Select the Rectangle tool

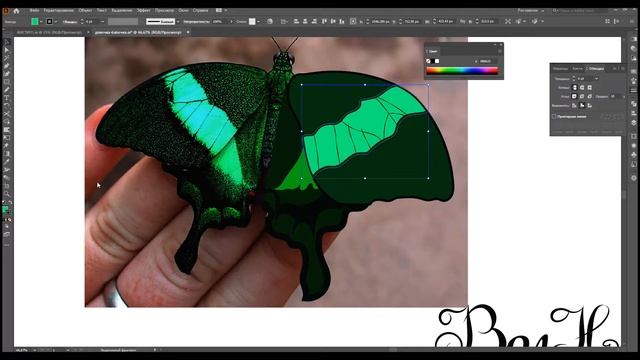click(x=7, y=82)
